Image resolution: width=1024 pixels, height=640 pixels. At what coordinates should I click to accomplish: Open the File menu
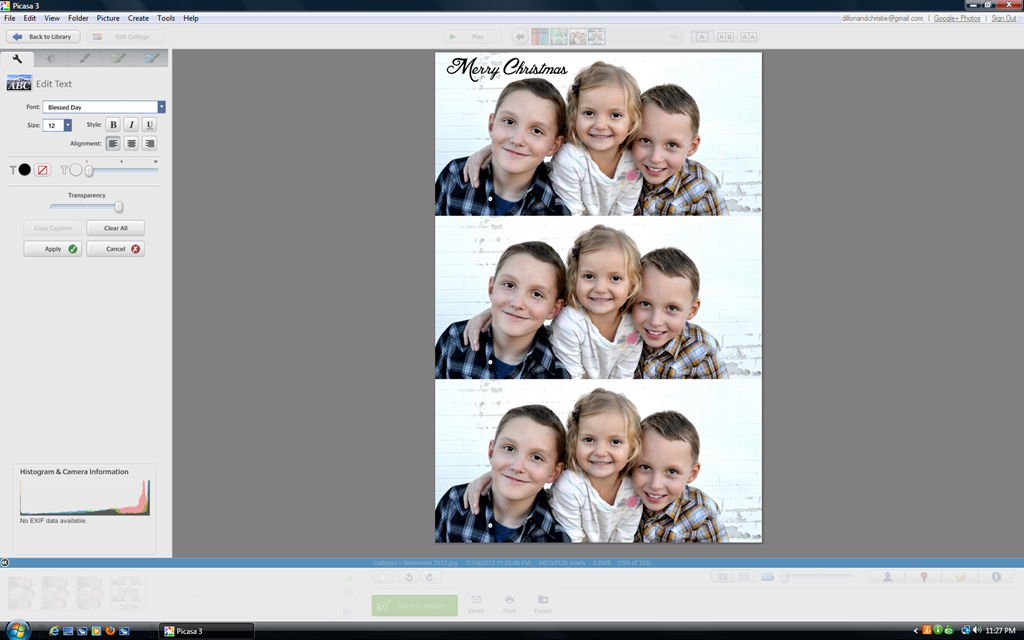pyautogui.click(x=10, y=18)
